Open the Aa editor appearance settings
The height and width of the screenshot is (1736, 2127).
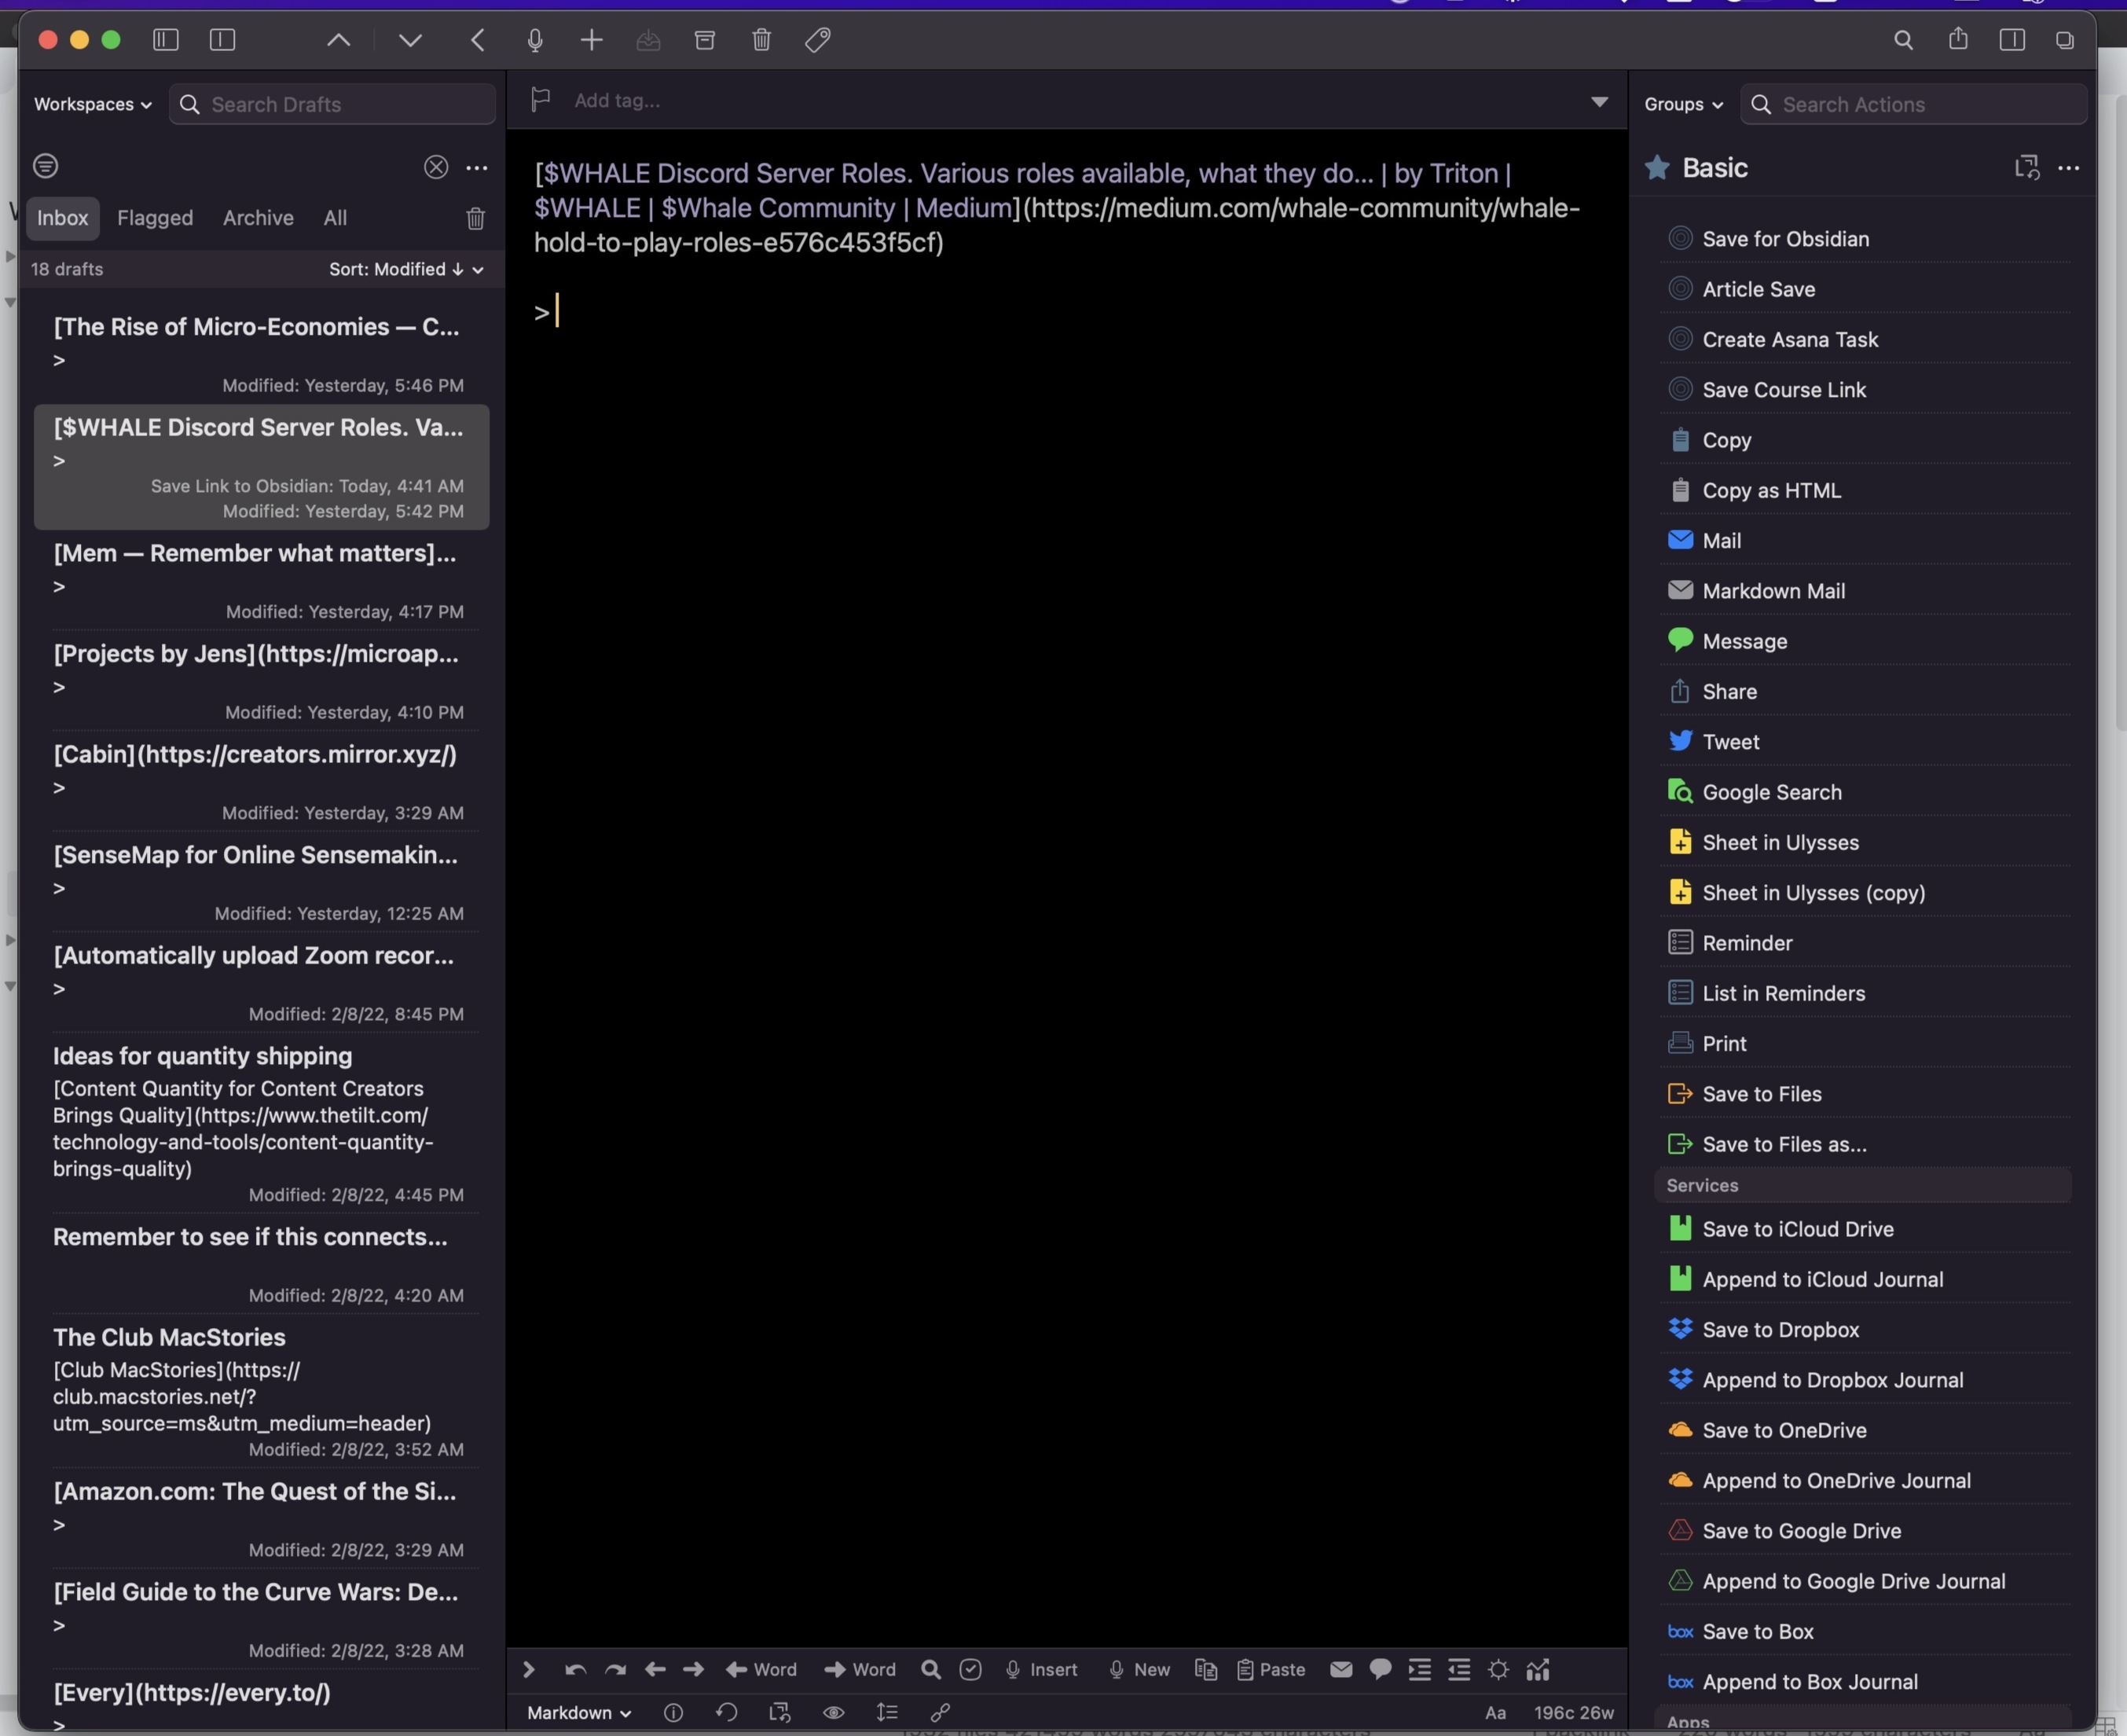click(x=1496, y=1713)
